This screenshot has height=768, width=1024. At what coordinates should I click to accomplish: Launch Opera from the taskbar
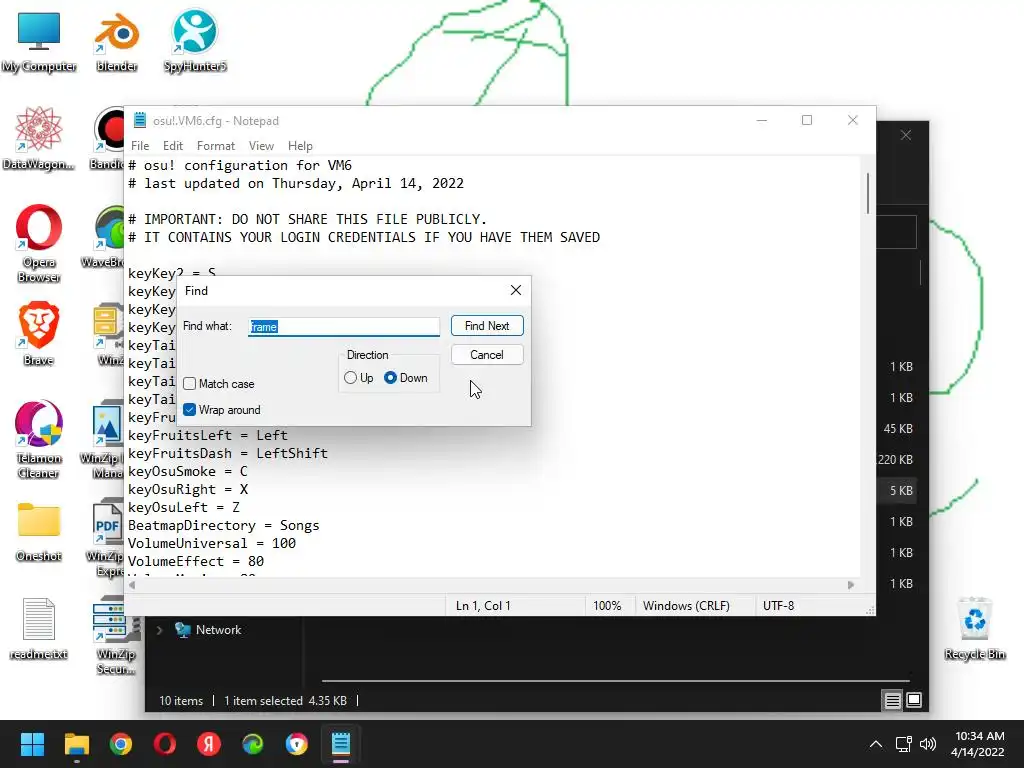pos(165,744)
